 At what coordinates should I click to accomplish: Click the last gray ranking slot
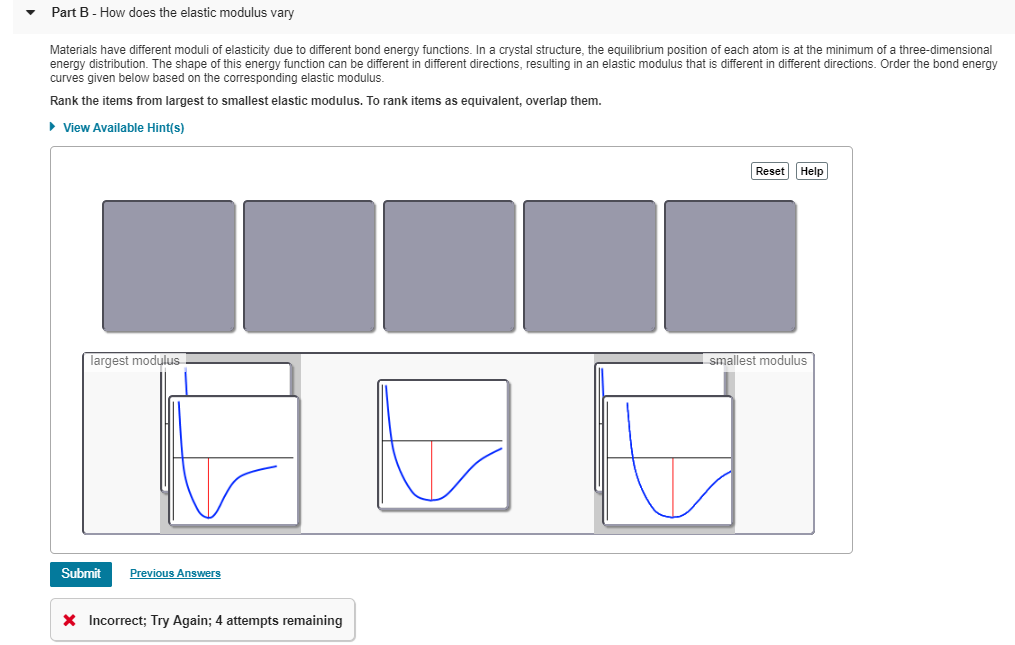(729, 265)
